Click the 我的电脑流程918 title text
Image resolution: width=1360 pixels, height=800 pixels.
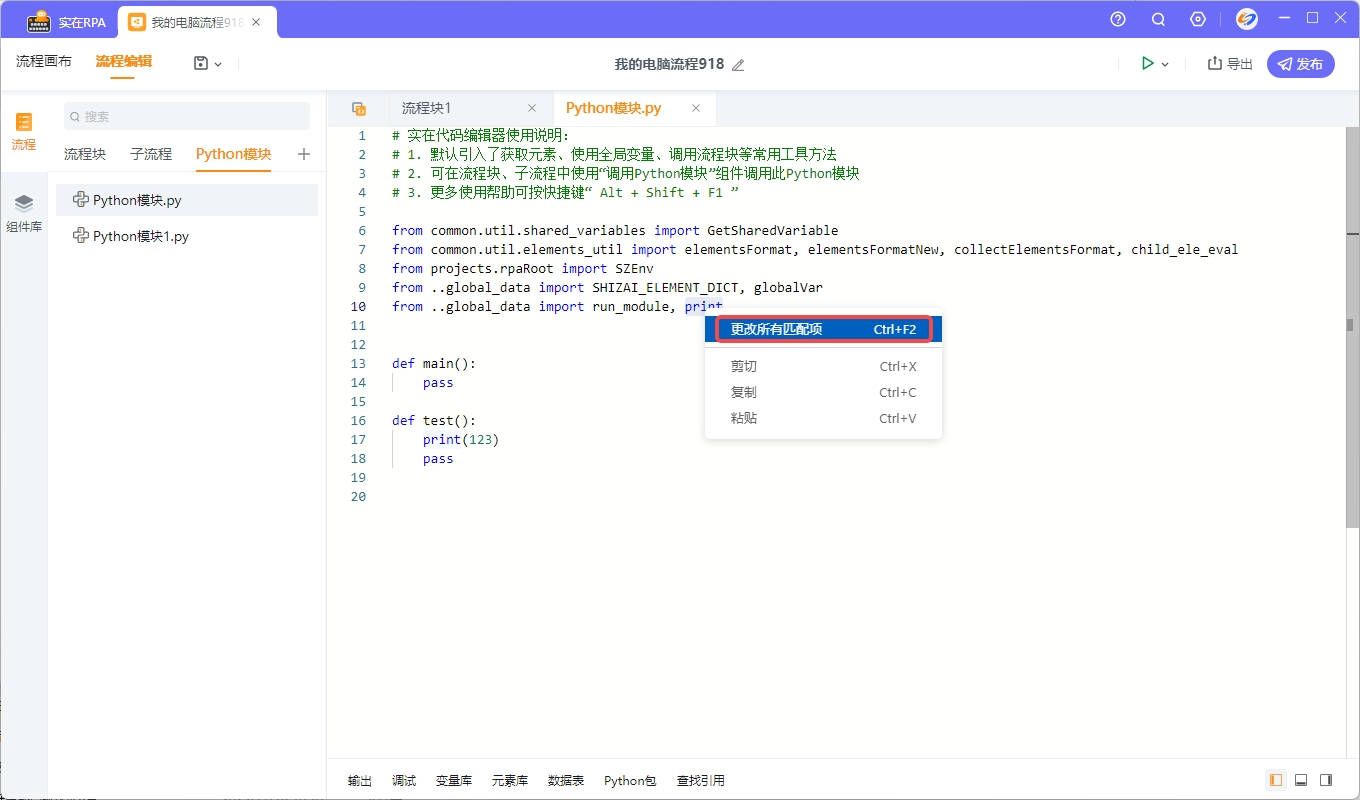coord(669,64)
